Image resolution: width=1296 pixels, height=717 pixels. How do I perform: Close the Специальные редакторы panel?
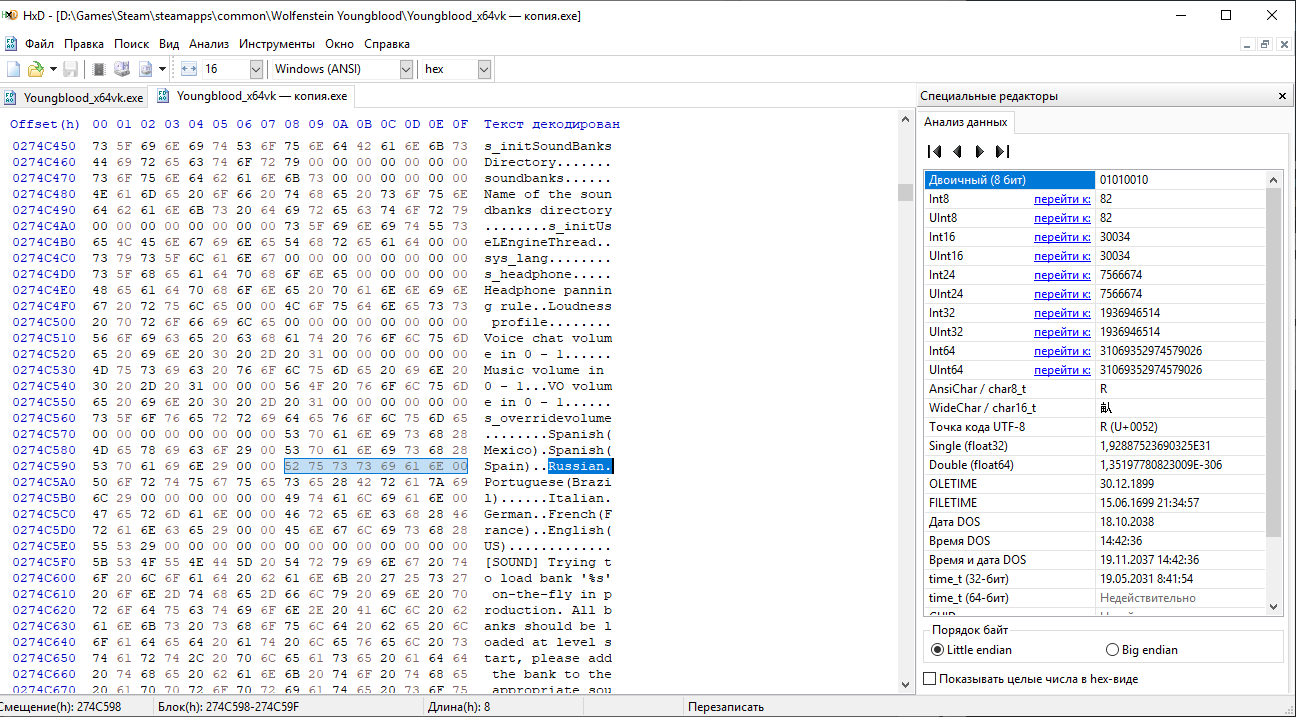coord(1282,96)
